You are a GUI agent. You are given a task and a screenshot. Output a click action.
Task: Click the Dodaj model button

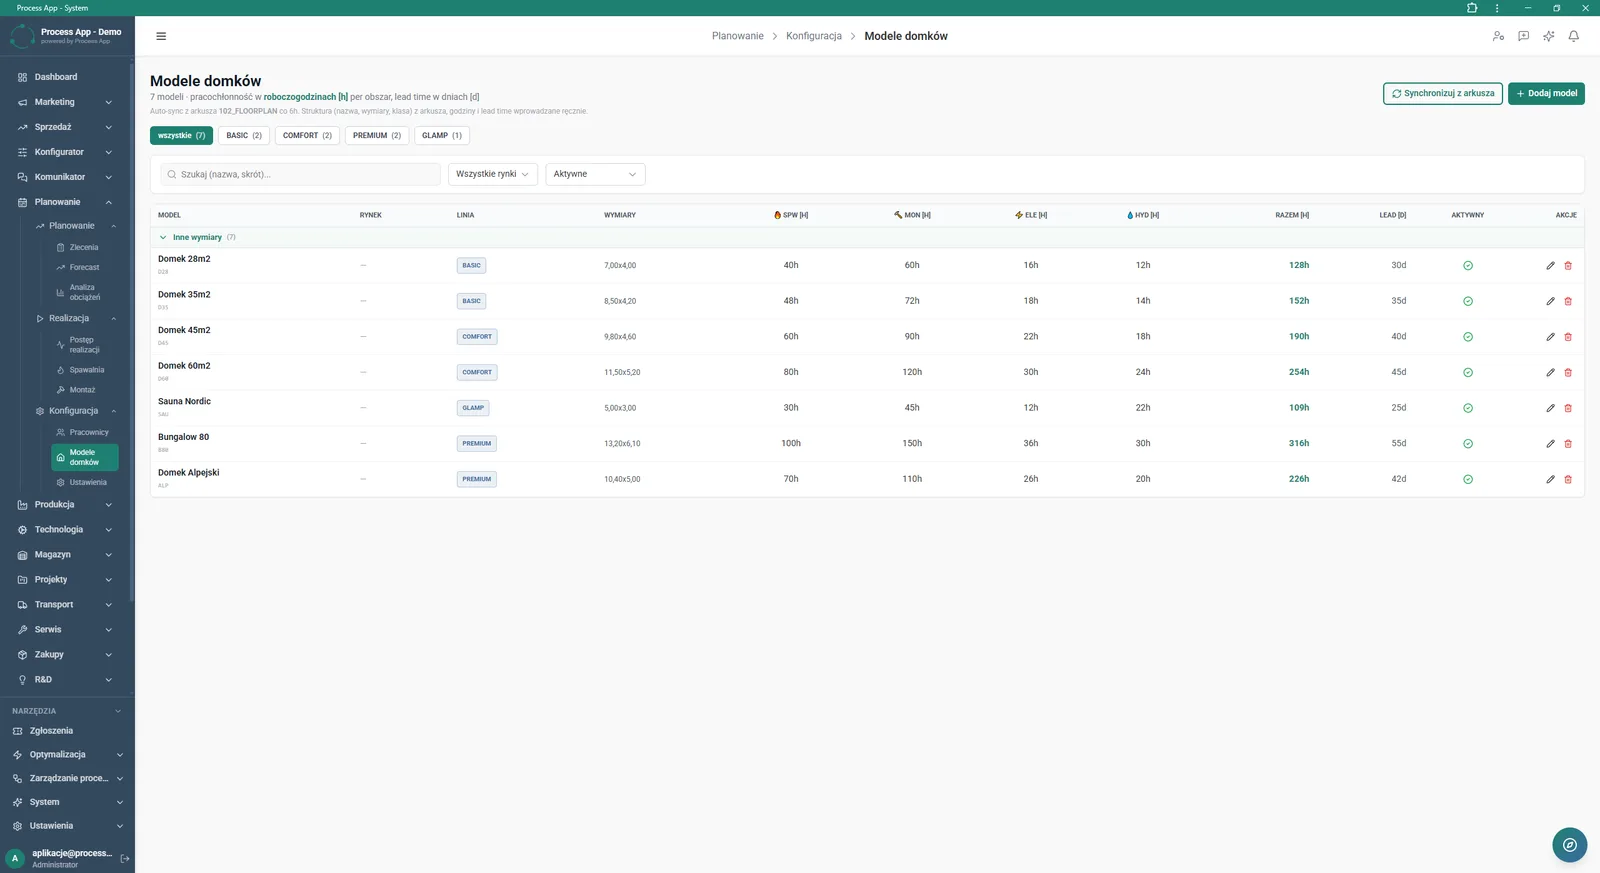pyautogui.click(x=1546, y=94)
